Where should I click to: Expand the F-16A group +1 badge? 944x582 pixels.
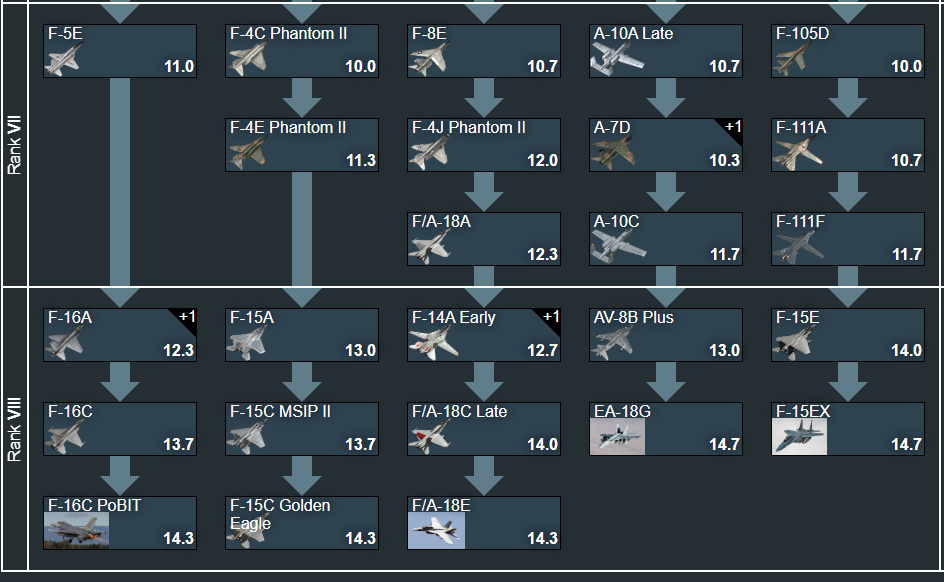187,317
